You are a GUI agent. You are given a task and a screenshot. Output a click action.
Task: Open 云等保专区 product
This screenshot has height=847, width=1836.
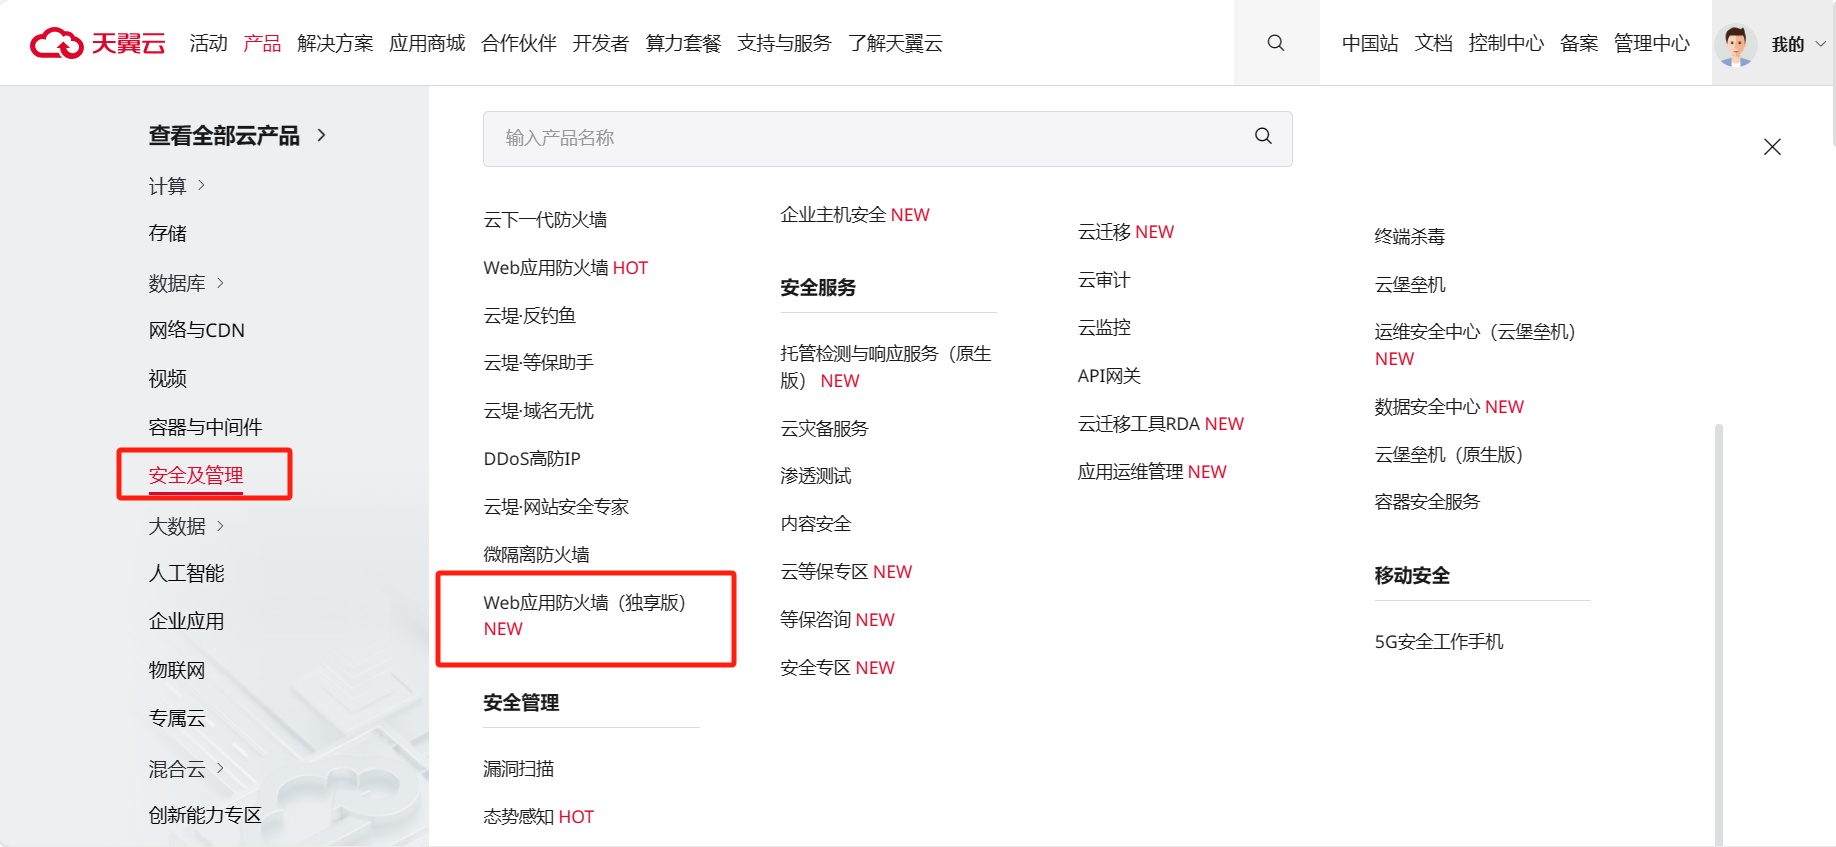coord(846,571)
